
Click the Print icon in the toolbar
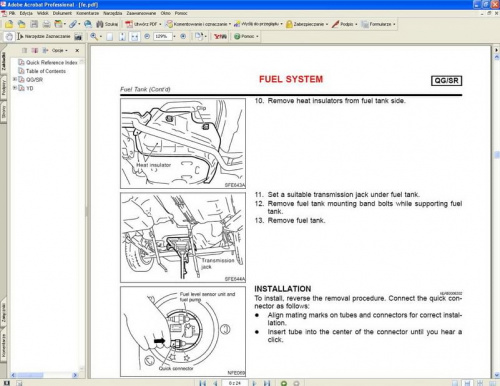click(x=46, y=24)
